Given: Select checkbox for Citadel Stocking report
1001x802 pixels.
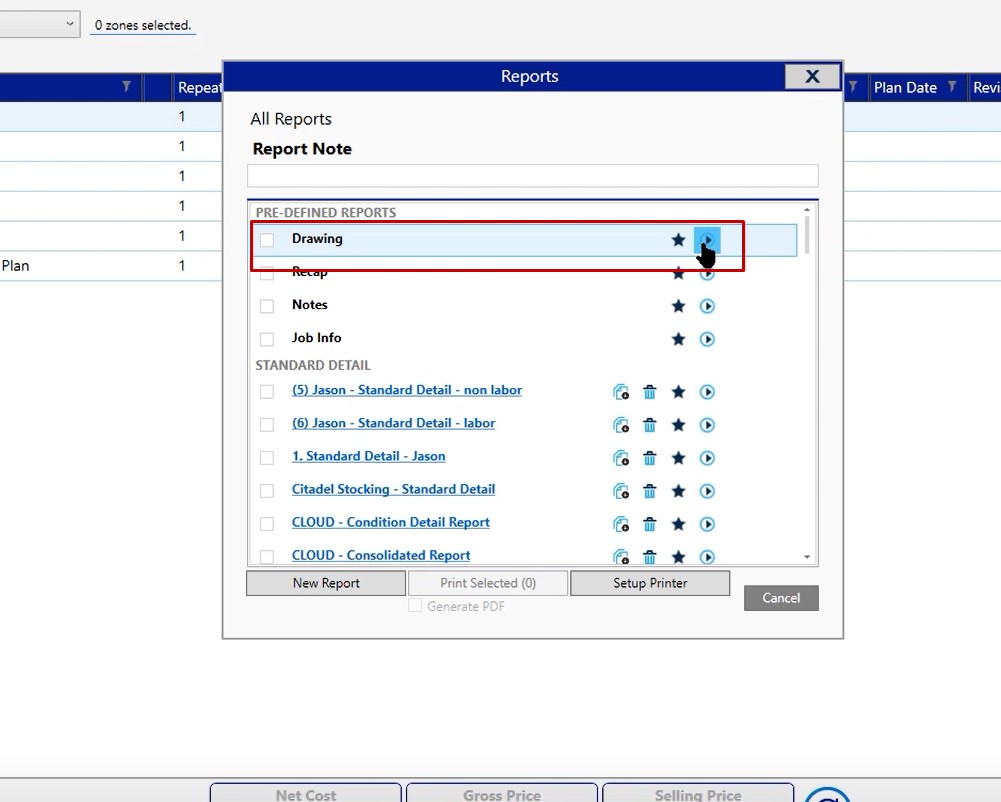Looking at the screenshot, I should [x=267, y=491].
